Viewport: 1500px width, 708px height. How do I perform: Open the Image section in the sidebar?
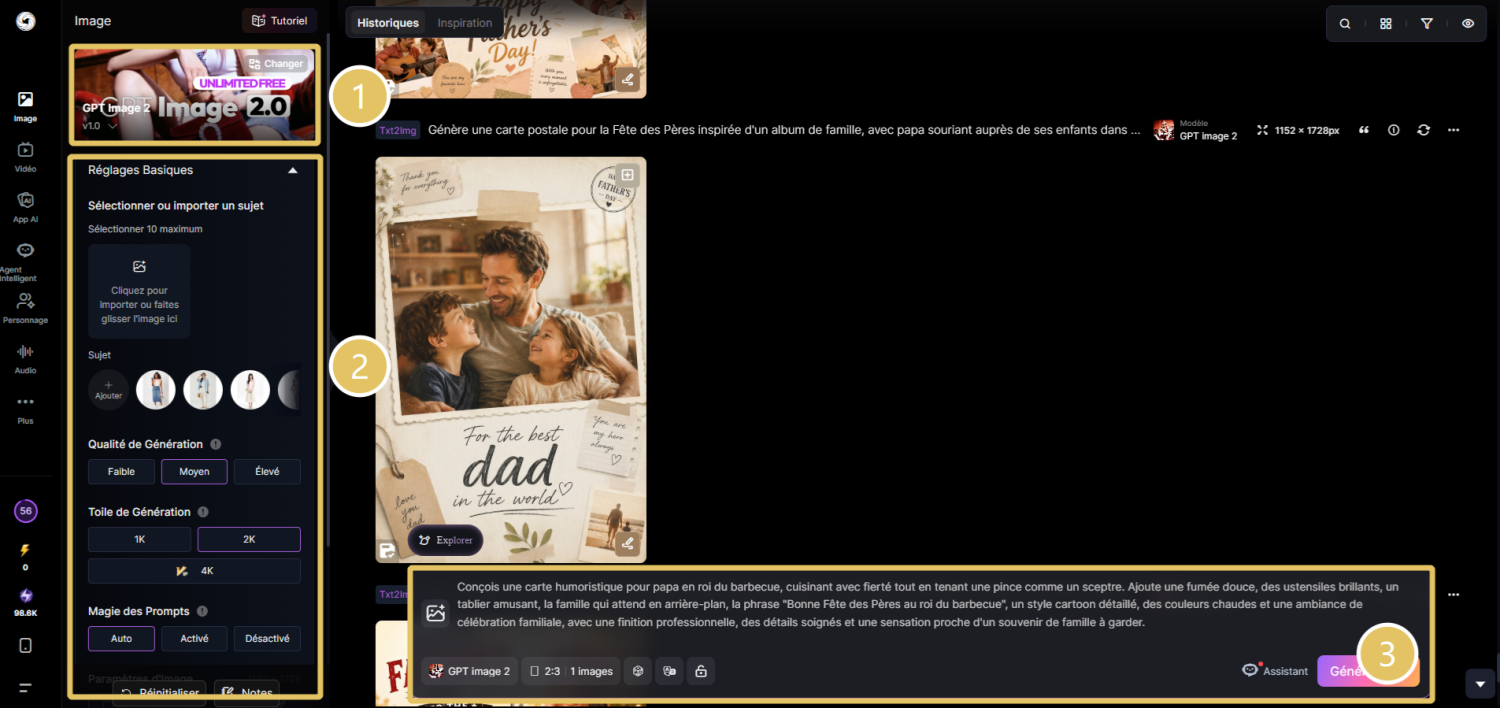[x=25, y=106]
